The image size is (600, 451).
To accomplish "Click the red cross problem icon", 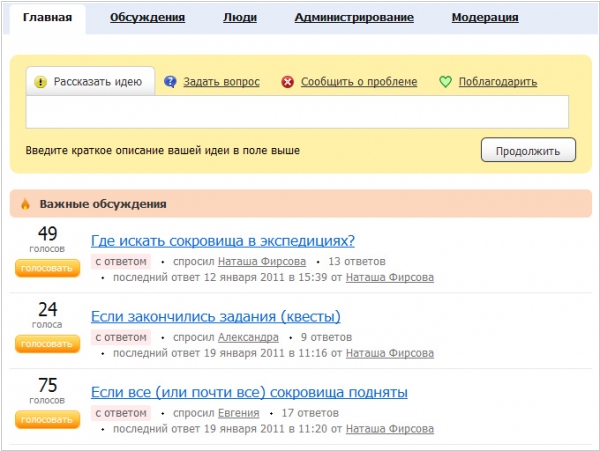I will pyautogui.click(x=287, y=82).
